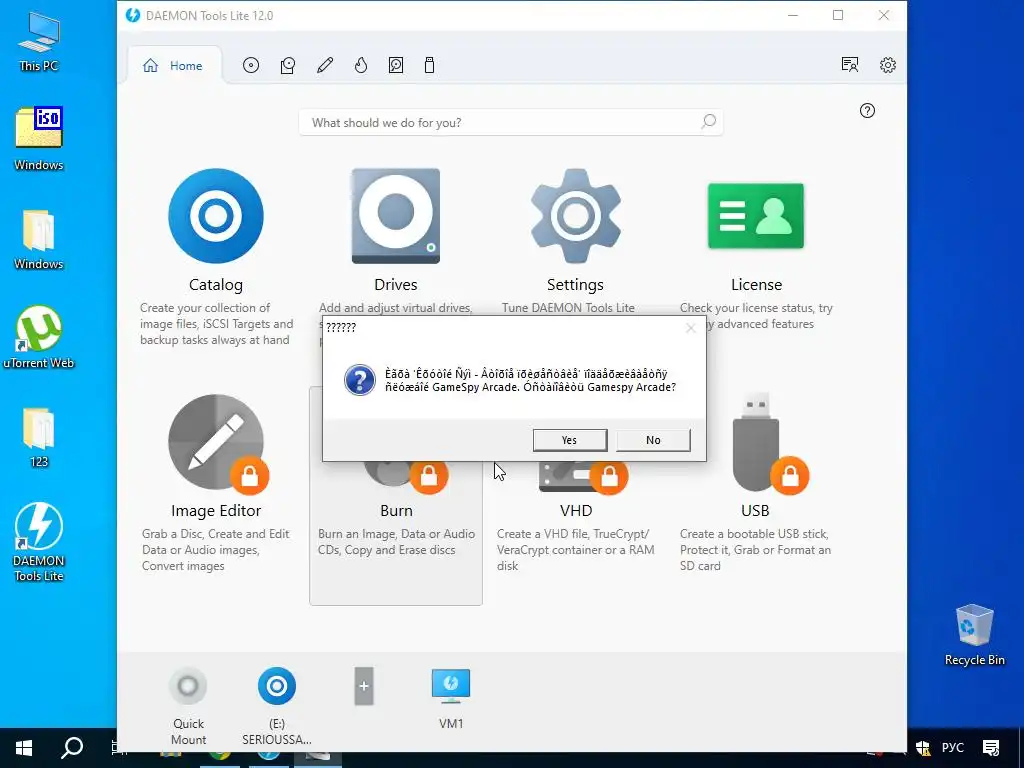The height and width of the screenshot is (768, 1024).
Task: Switch to the Home tab
Action: pos(173,66)
